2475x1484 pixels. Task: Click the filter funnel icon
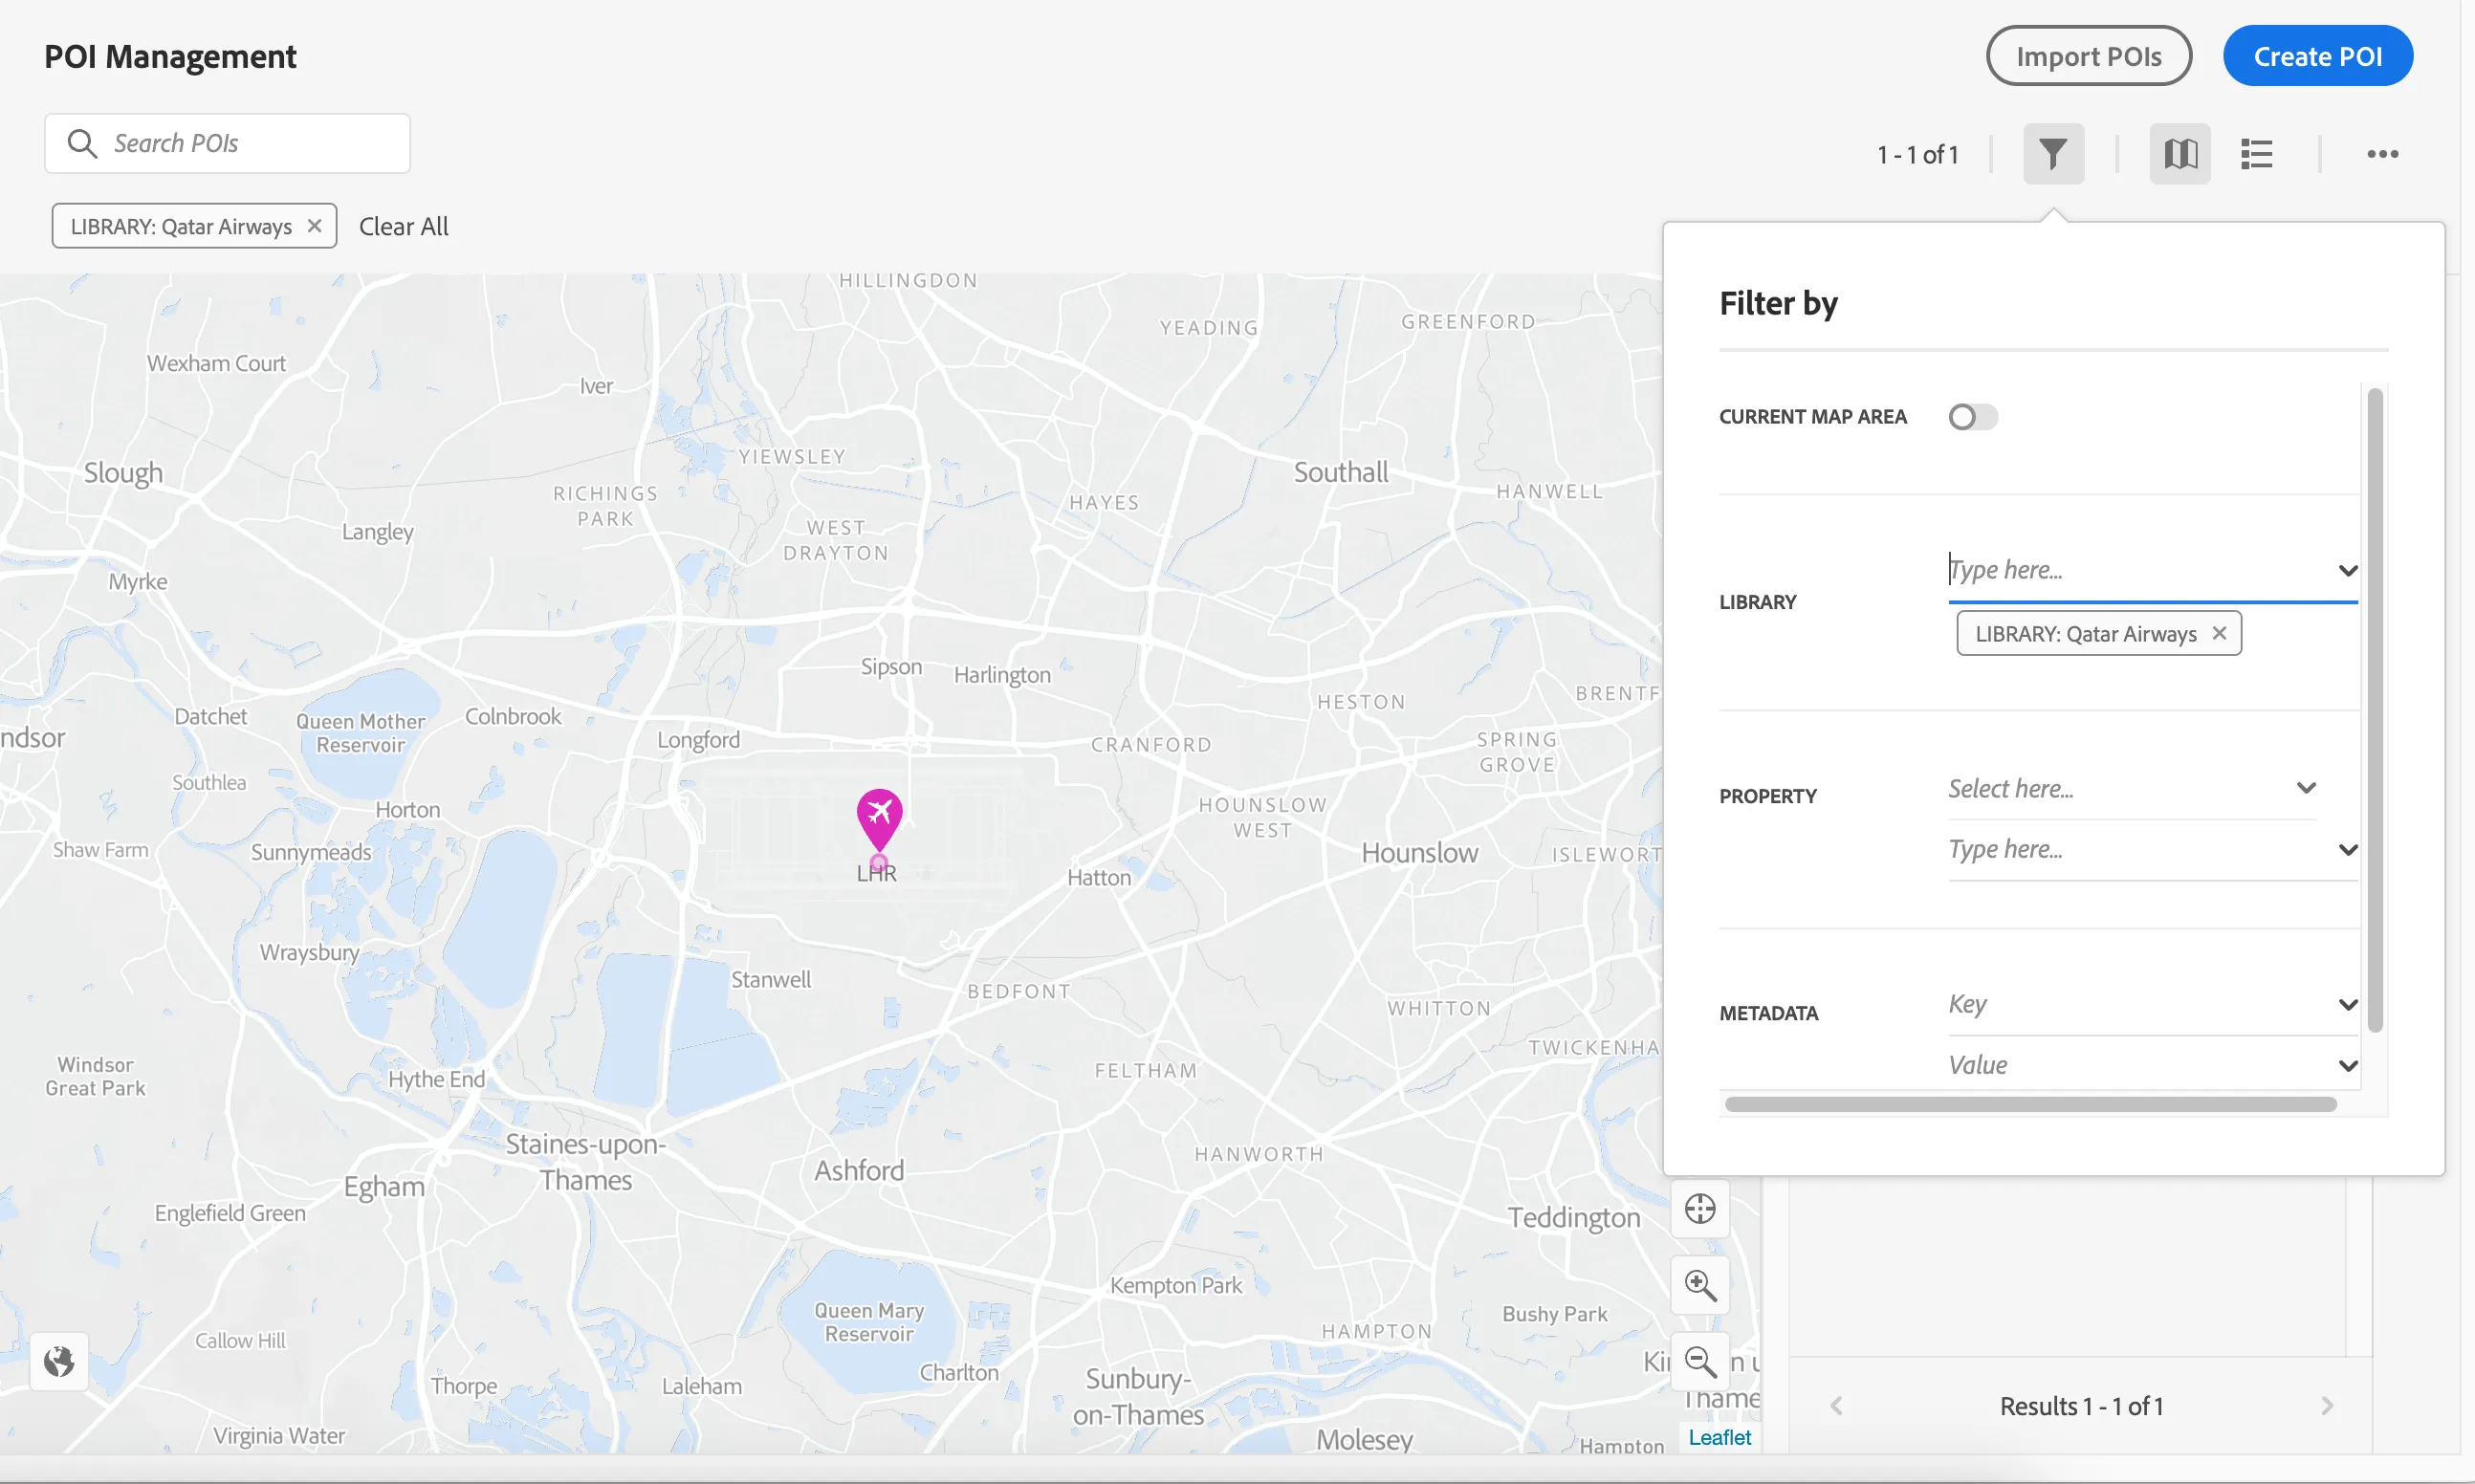coord(2053,154)
